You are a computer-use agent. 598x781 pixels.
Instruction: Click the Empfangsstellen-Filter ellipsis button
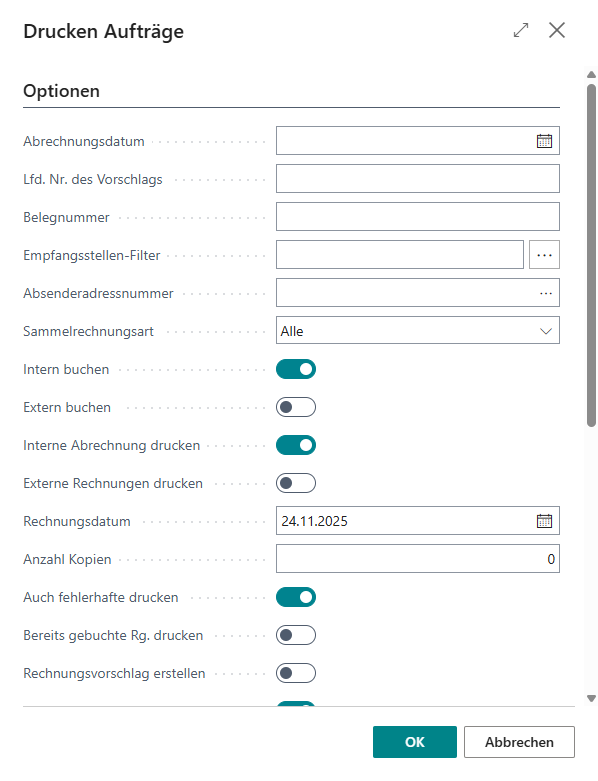pos(544,255)
